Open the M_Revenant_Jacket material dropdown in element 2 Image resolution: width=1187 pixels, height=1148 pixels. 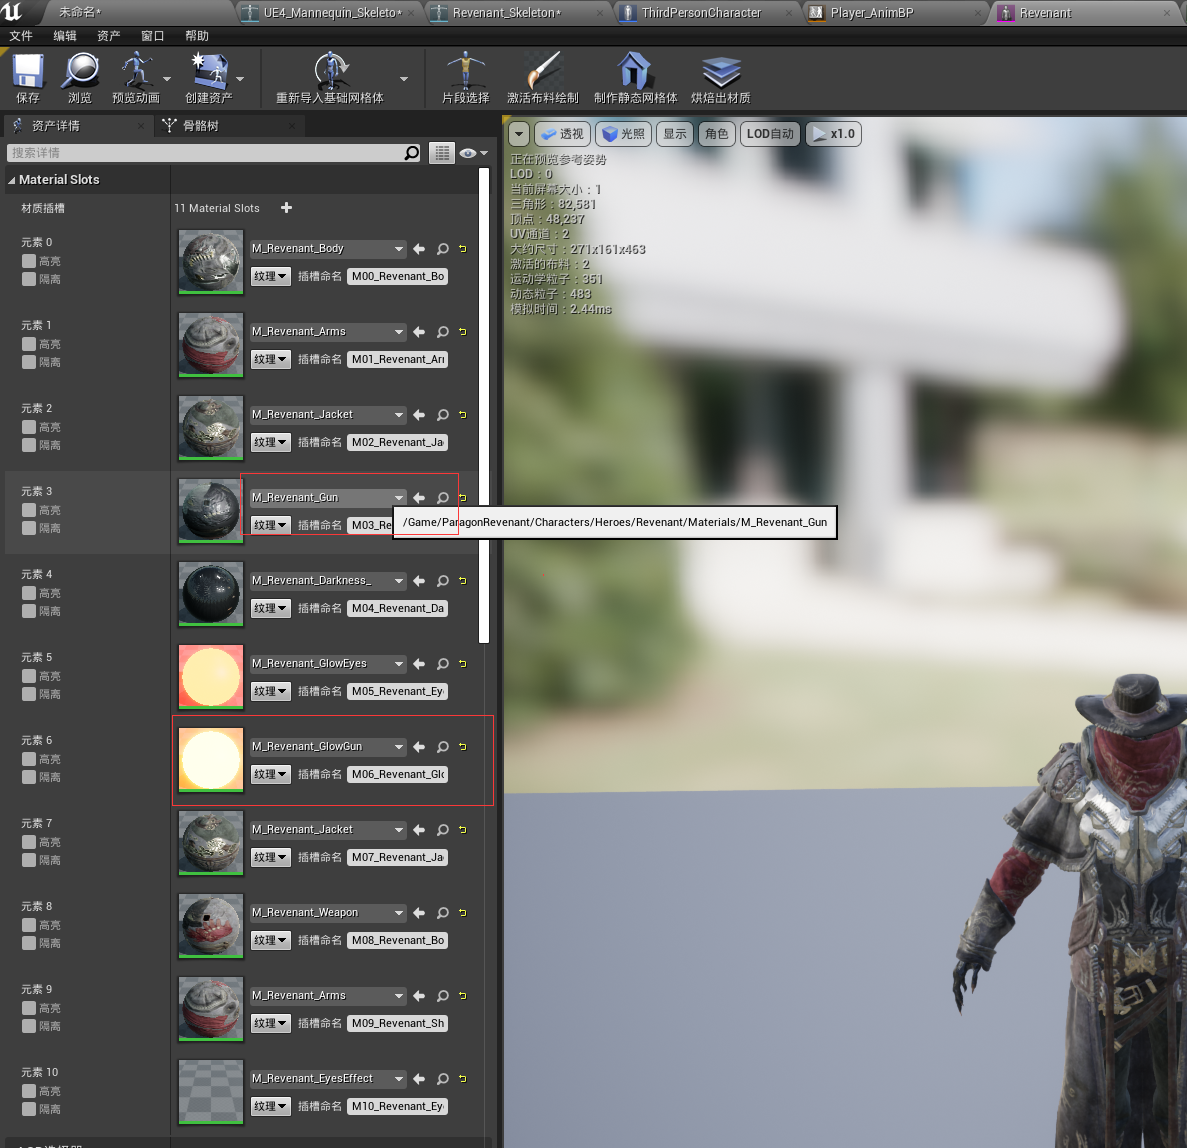329,415
